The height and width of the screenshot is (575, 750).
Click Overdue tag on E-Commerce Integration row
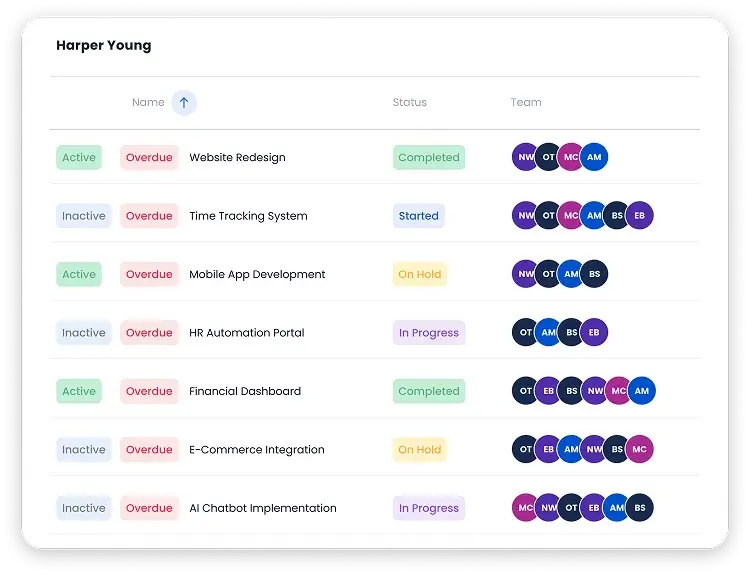pos(149,450)
